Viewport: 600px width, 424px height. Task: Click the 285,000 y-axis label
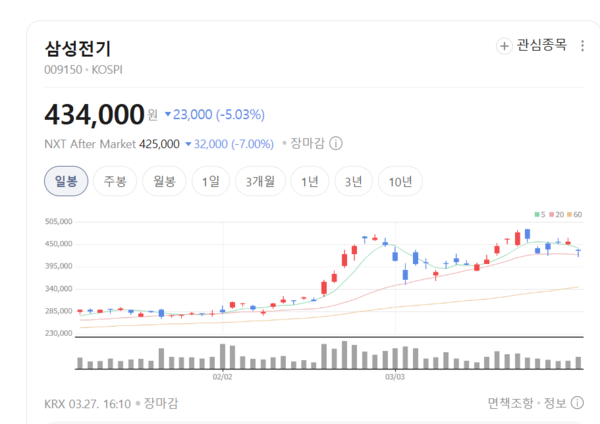click(59, 311)
